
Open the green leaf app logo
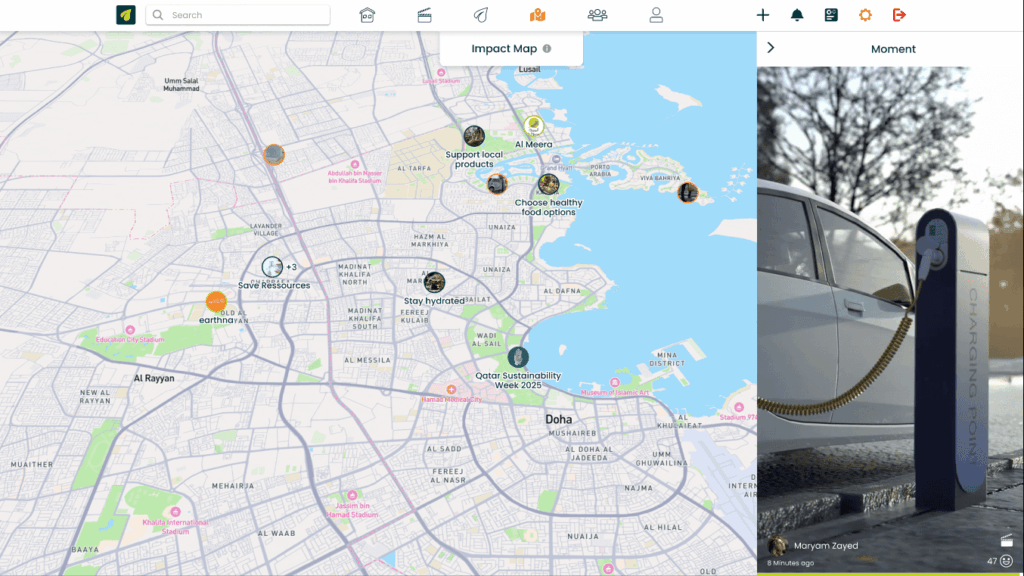coord(126,14)
